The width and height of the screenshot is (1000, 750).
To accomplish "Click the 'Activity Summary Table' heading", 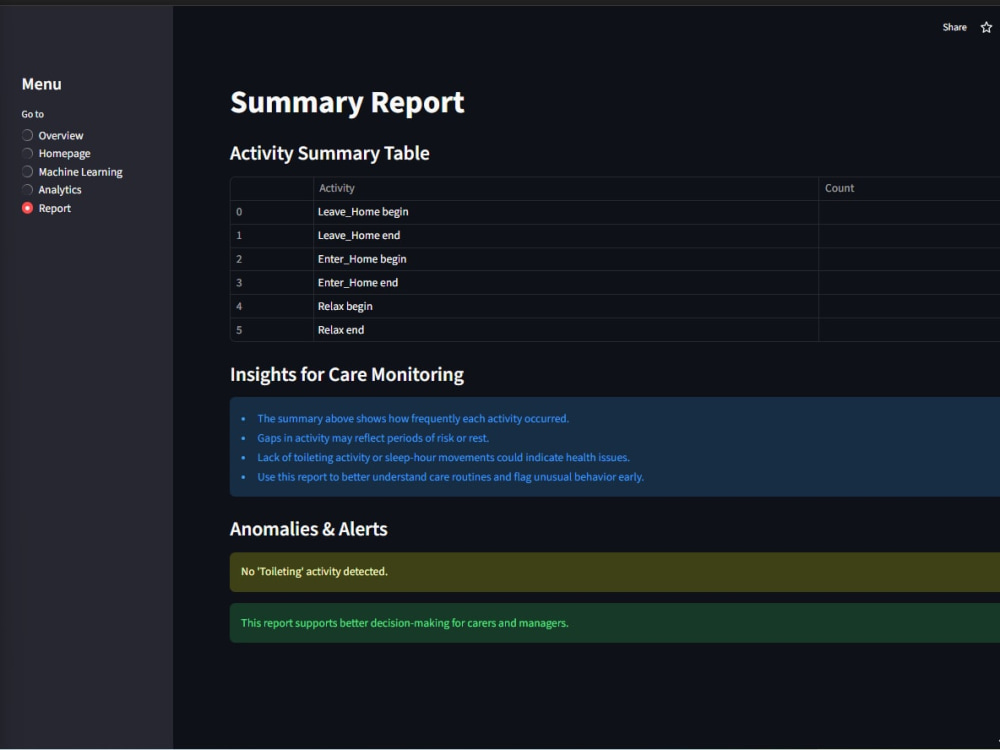I will [330, 154].
